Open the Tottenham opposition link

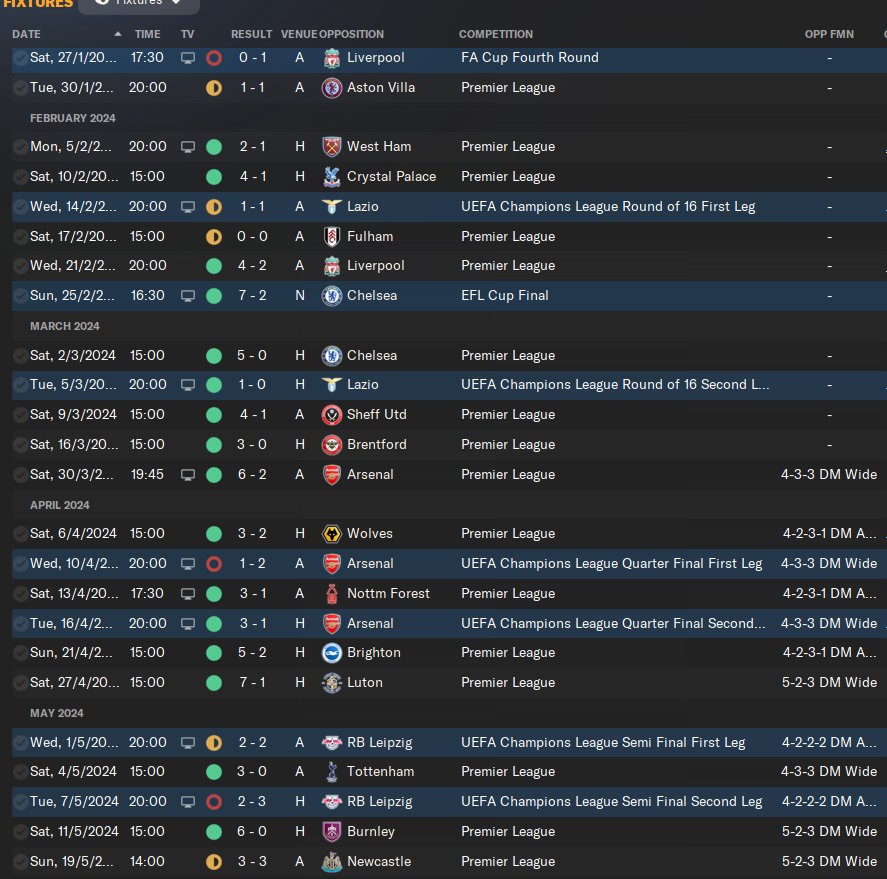(x=380, y=772)
